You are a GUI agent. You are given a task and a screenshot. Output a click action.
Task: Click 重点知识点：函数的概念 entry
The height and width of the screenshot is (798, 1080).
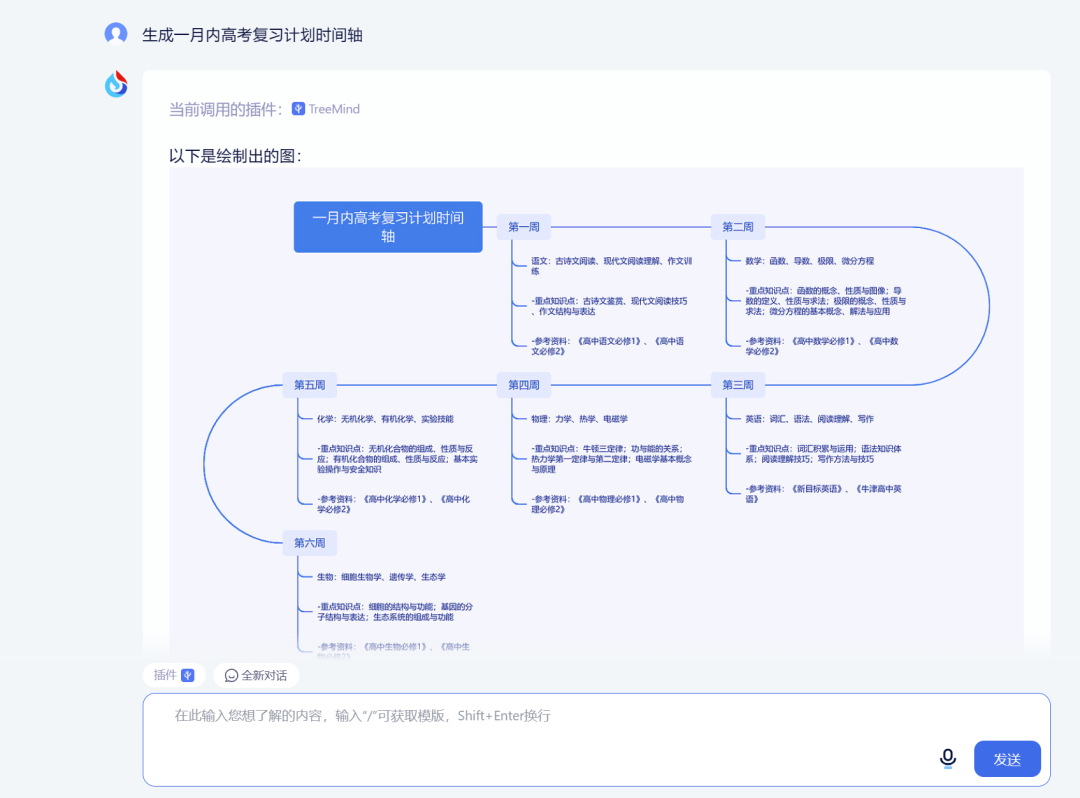coord(825,301)
